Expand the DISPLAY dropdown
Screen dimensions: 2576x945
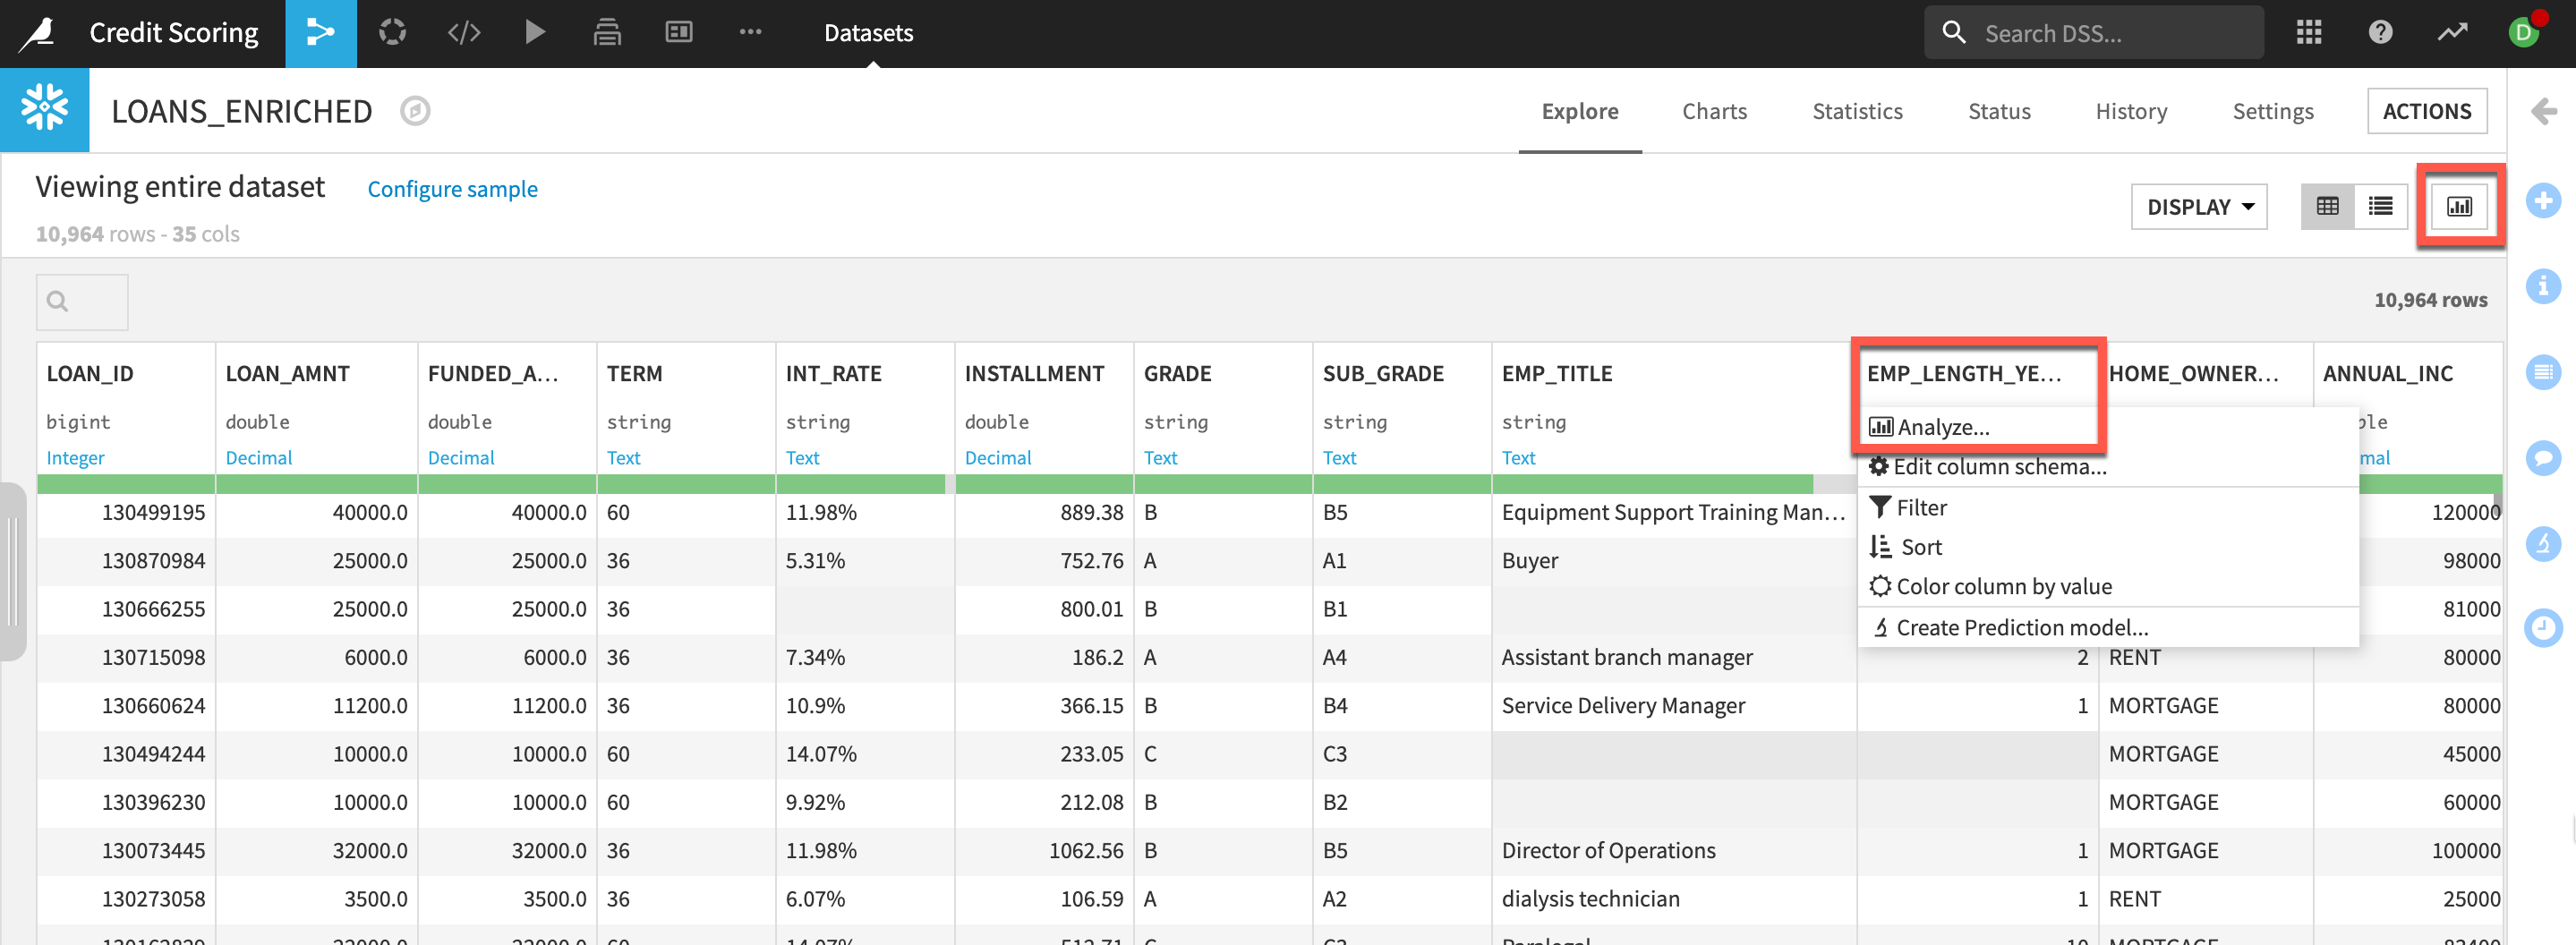click(2198, 207)
